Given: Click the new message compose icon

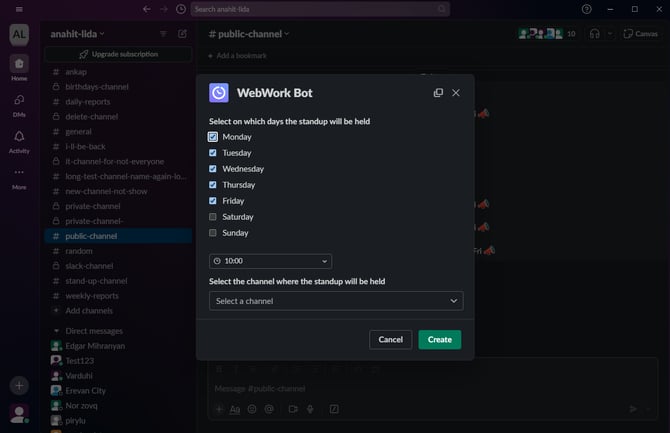Looking at the screenshot, I should tap(182, 33).
